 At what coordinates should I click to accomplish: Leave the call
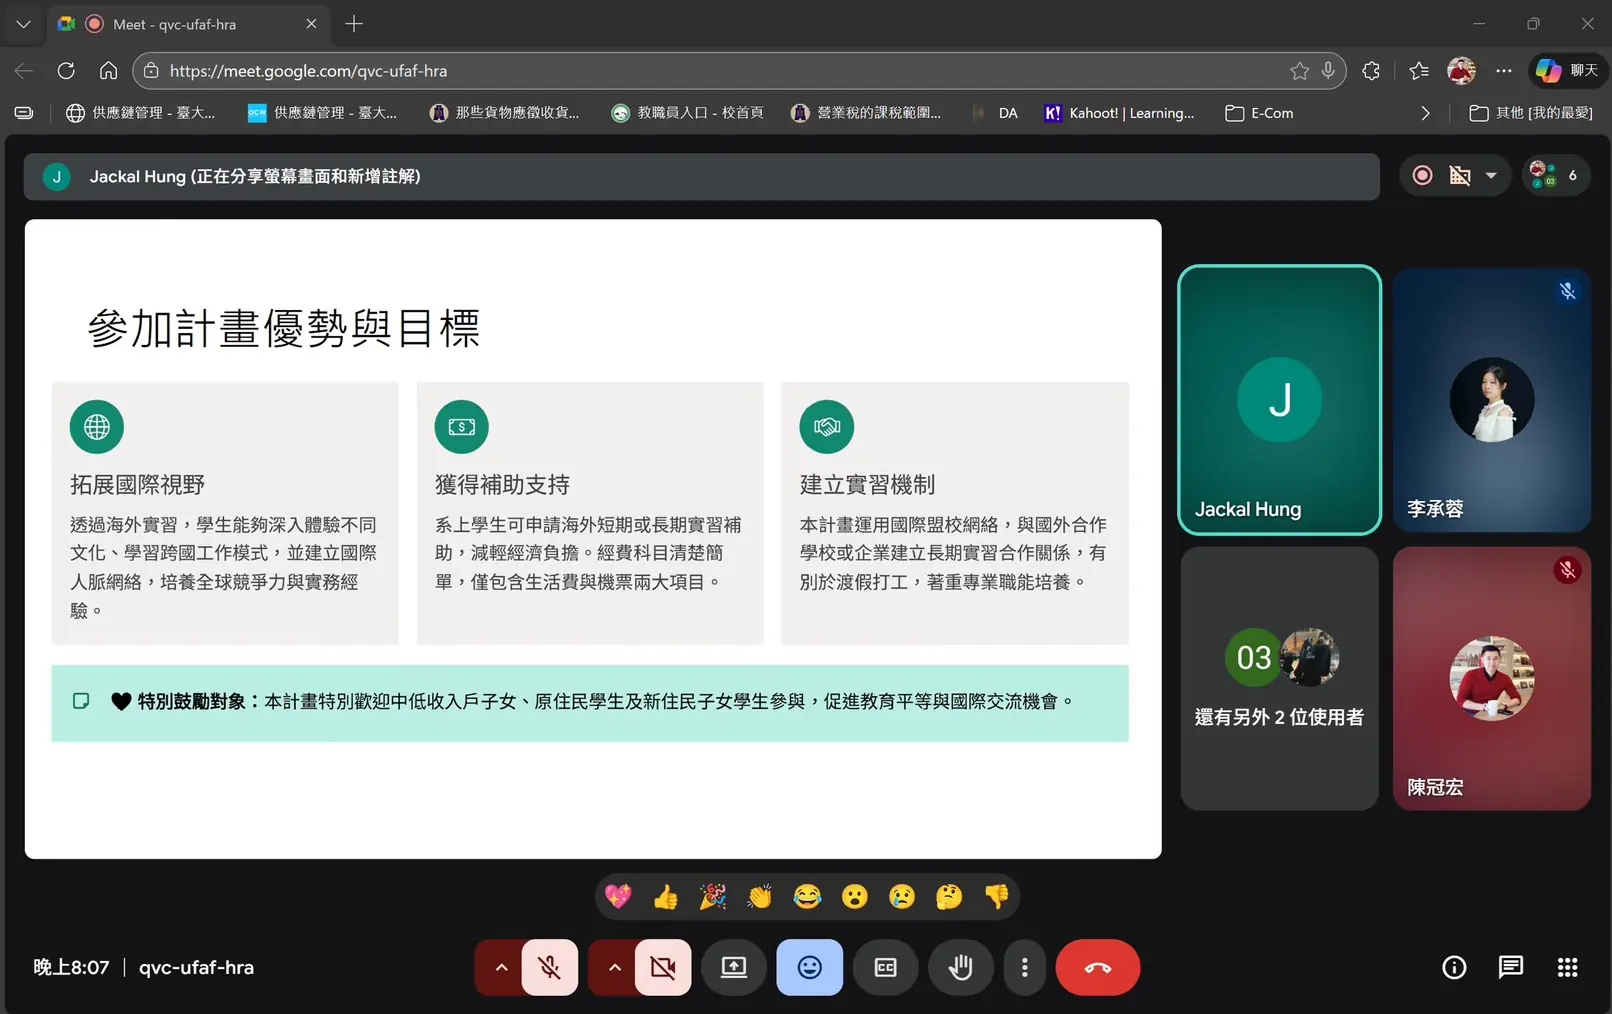pos(1097,967)
